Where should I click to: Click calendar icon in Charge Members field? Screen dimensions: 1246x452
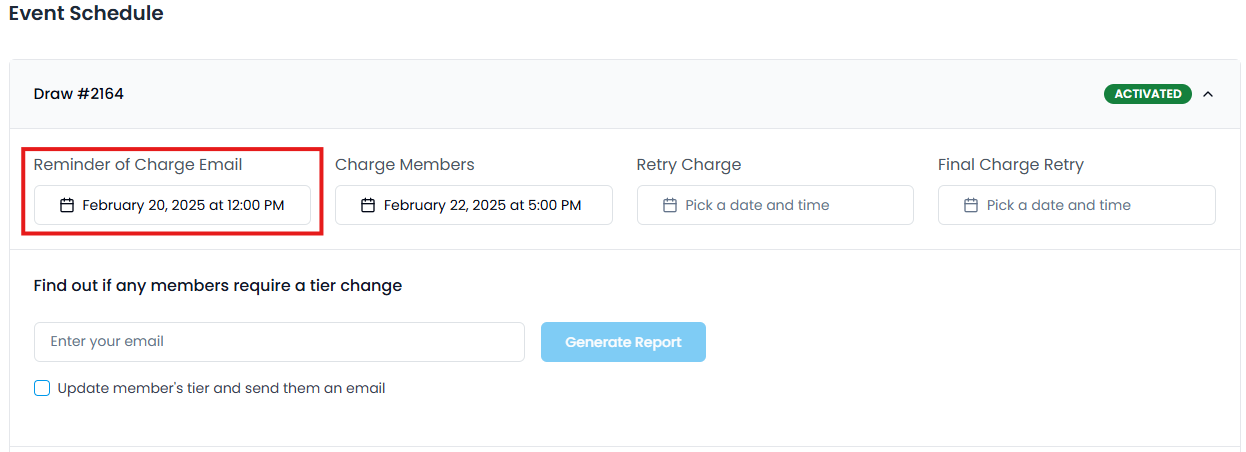coord(368,205)
